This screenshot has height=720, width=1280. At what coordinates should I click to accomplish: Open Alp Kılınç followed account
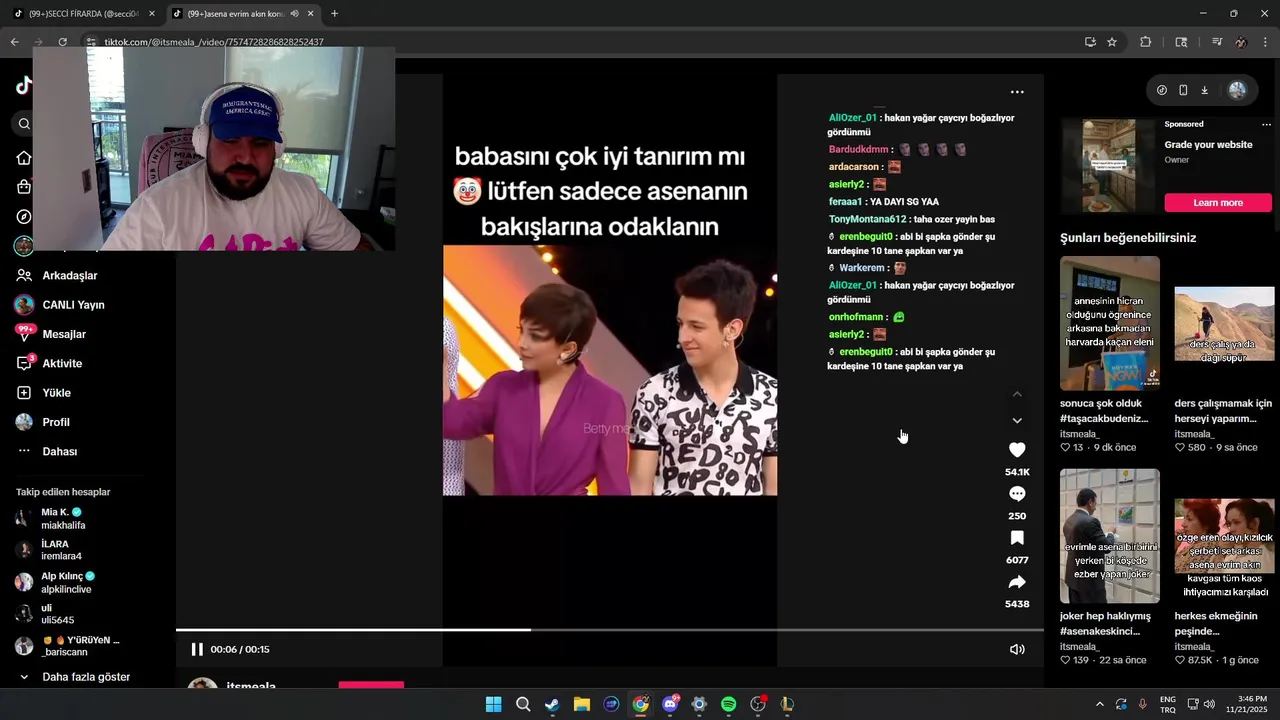tap(55, 582)
